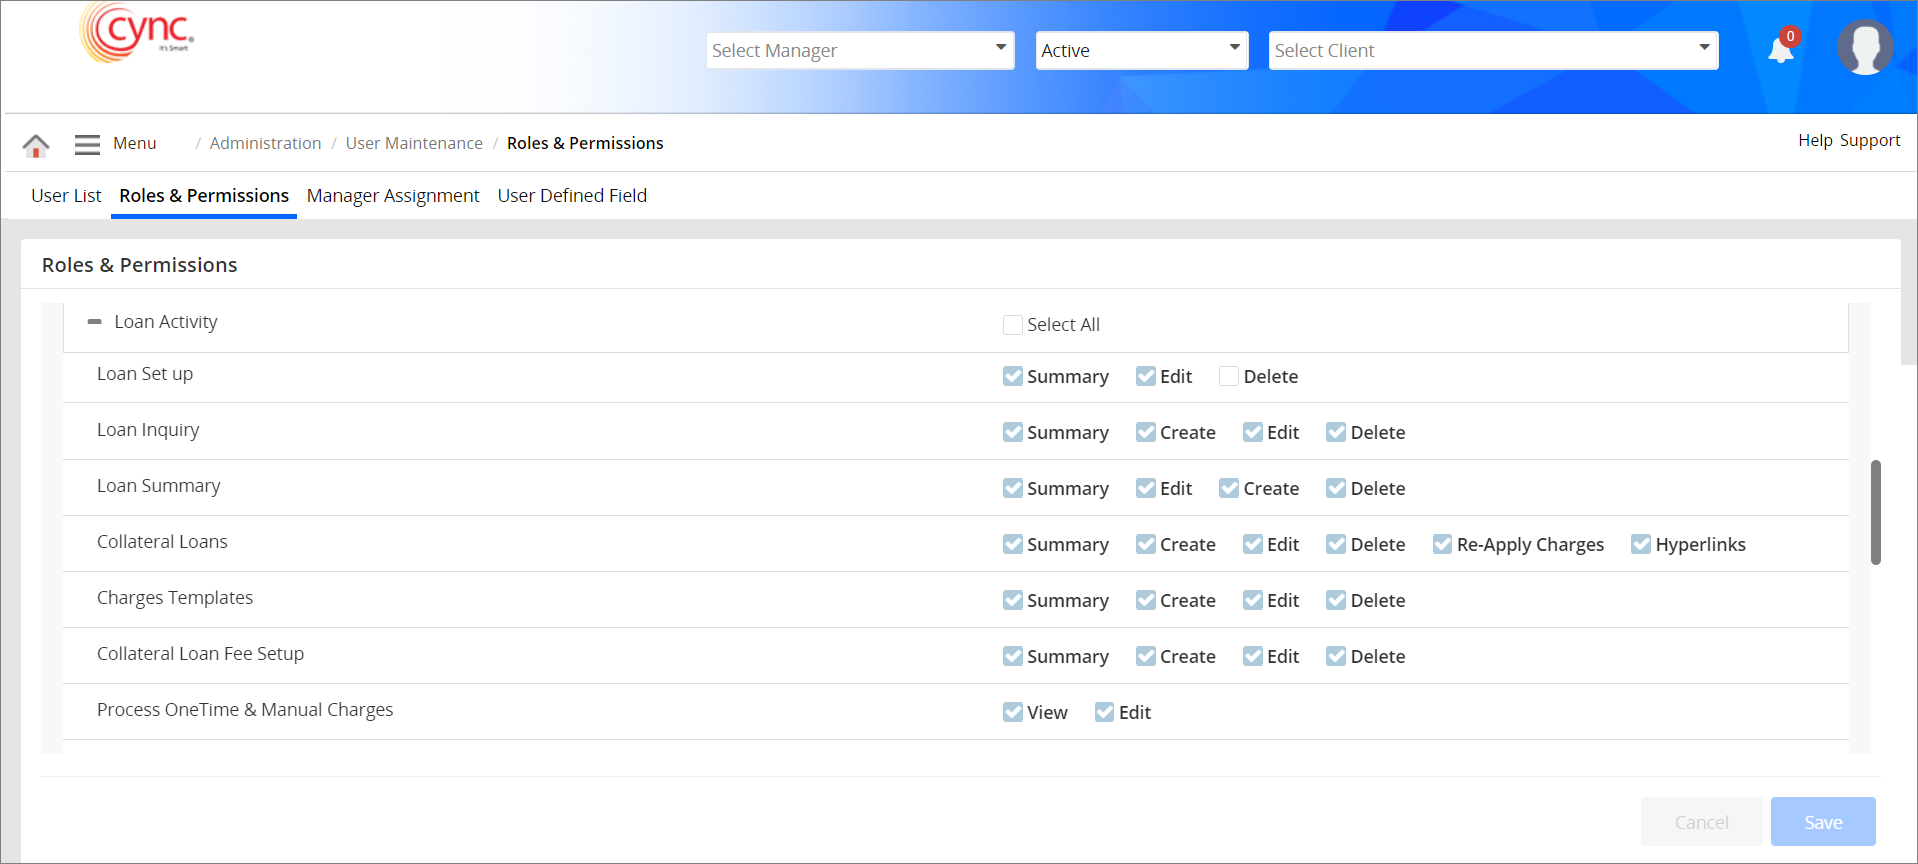Uncheck View for Process OneTime & Manual Charges
Viewport: 1918px width, 864px height.
click(x=1012, y=712)
